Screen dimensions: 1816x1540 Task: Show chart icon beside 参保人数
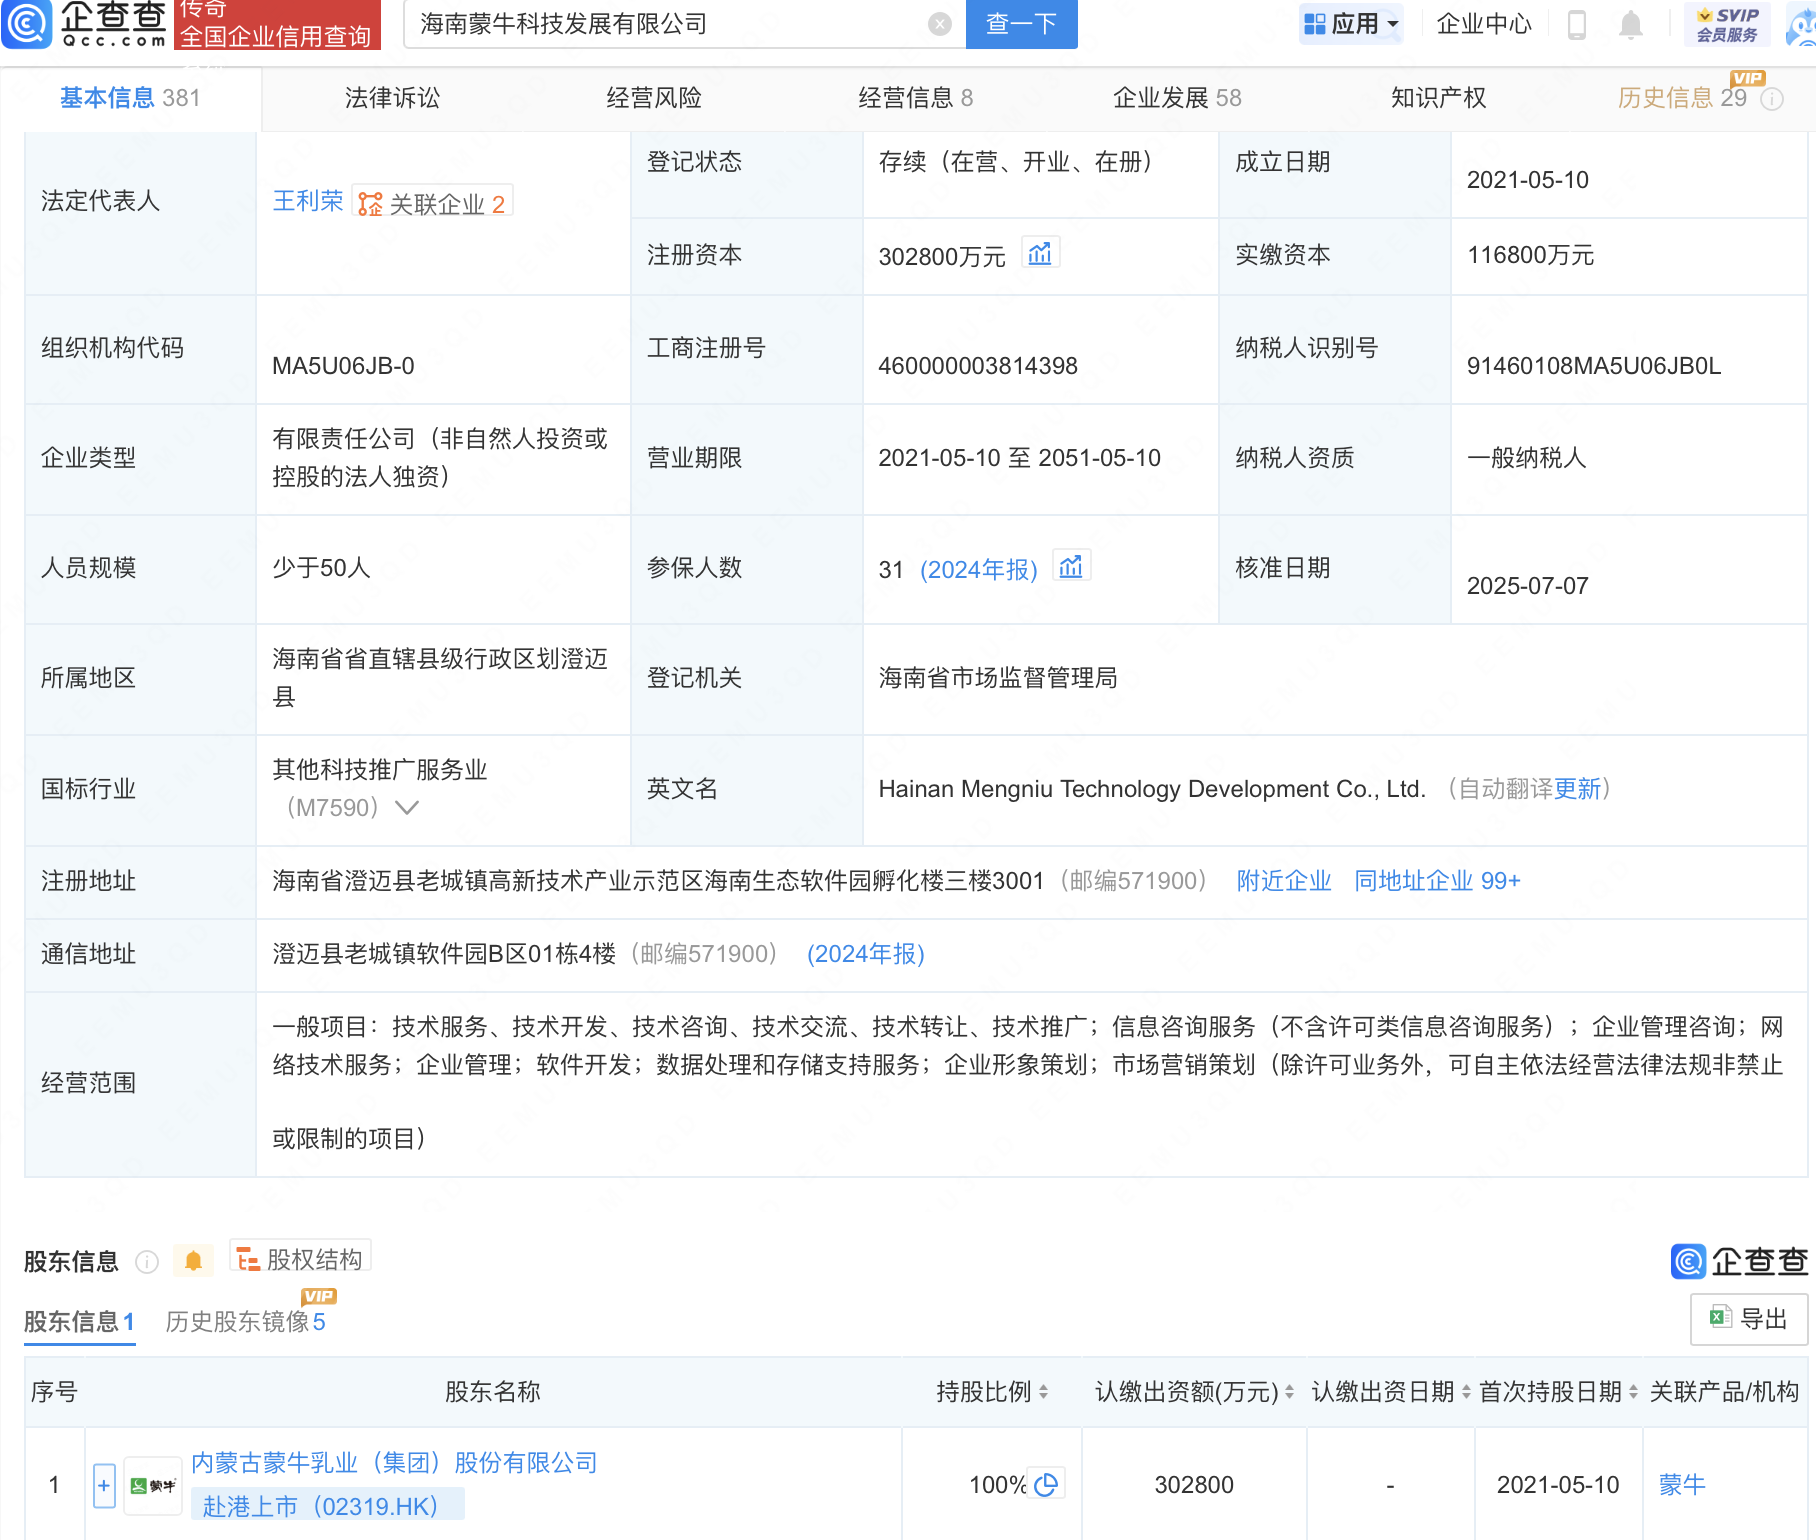(1071, 567)
